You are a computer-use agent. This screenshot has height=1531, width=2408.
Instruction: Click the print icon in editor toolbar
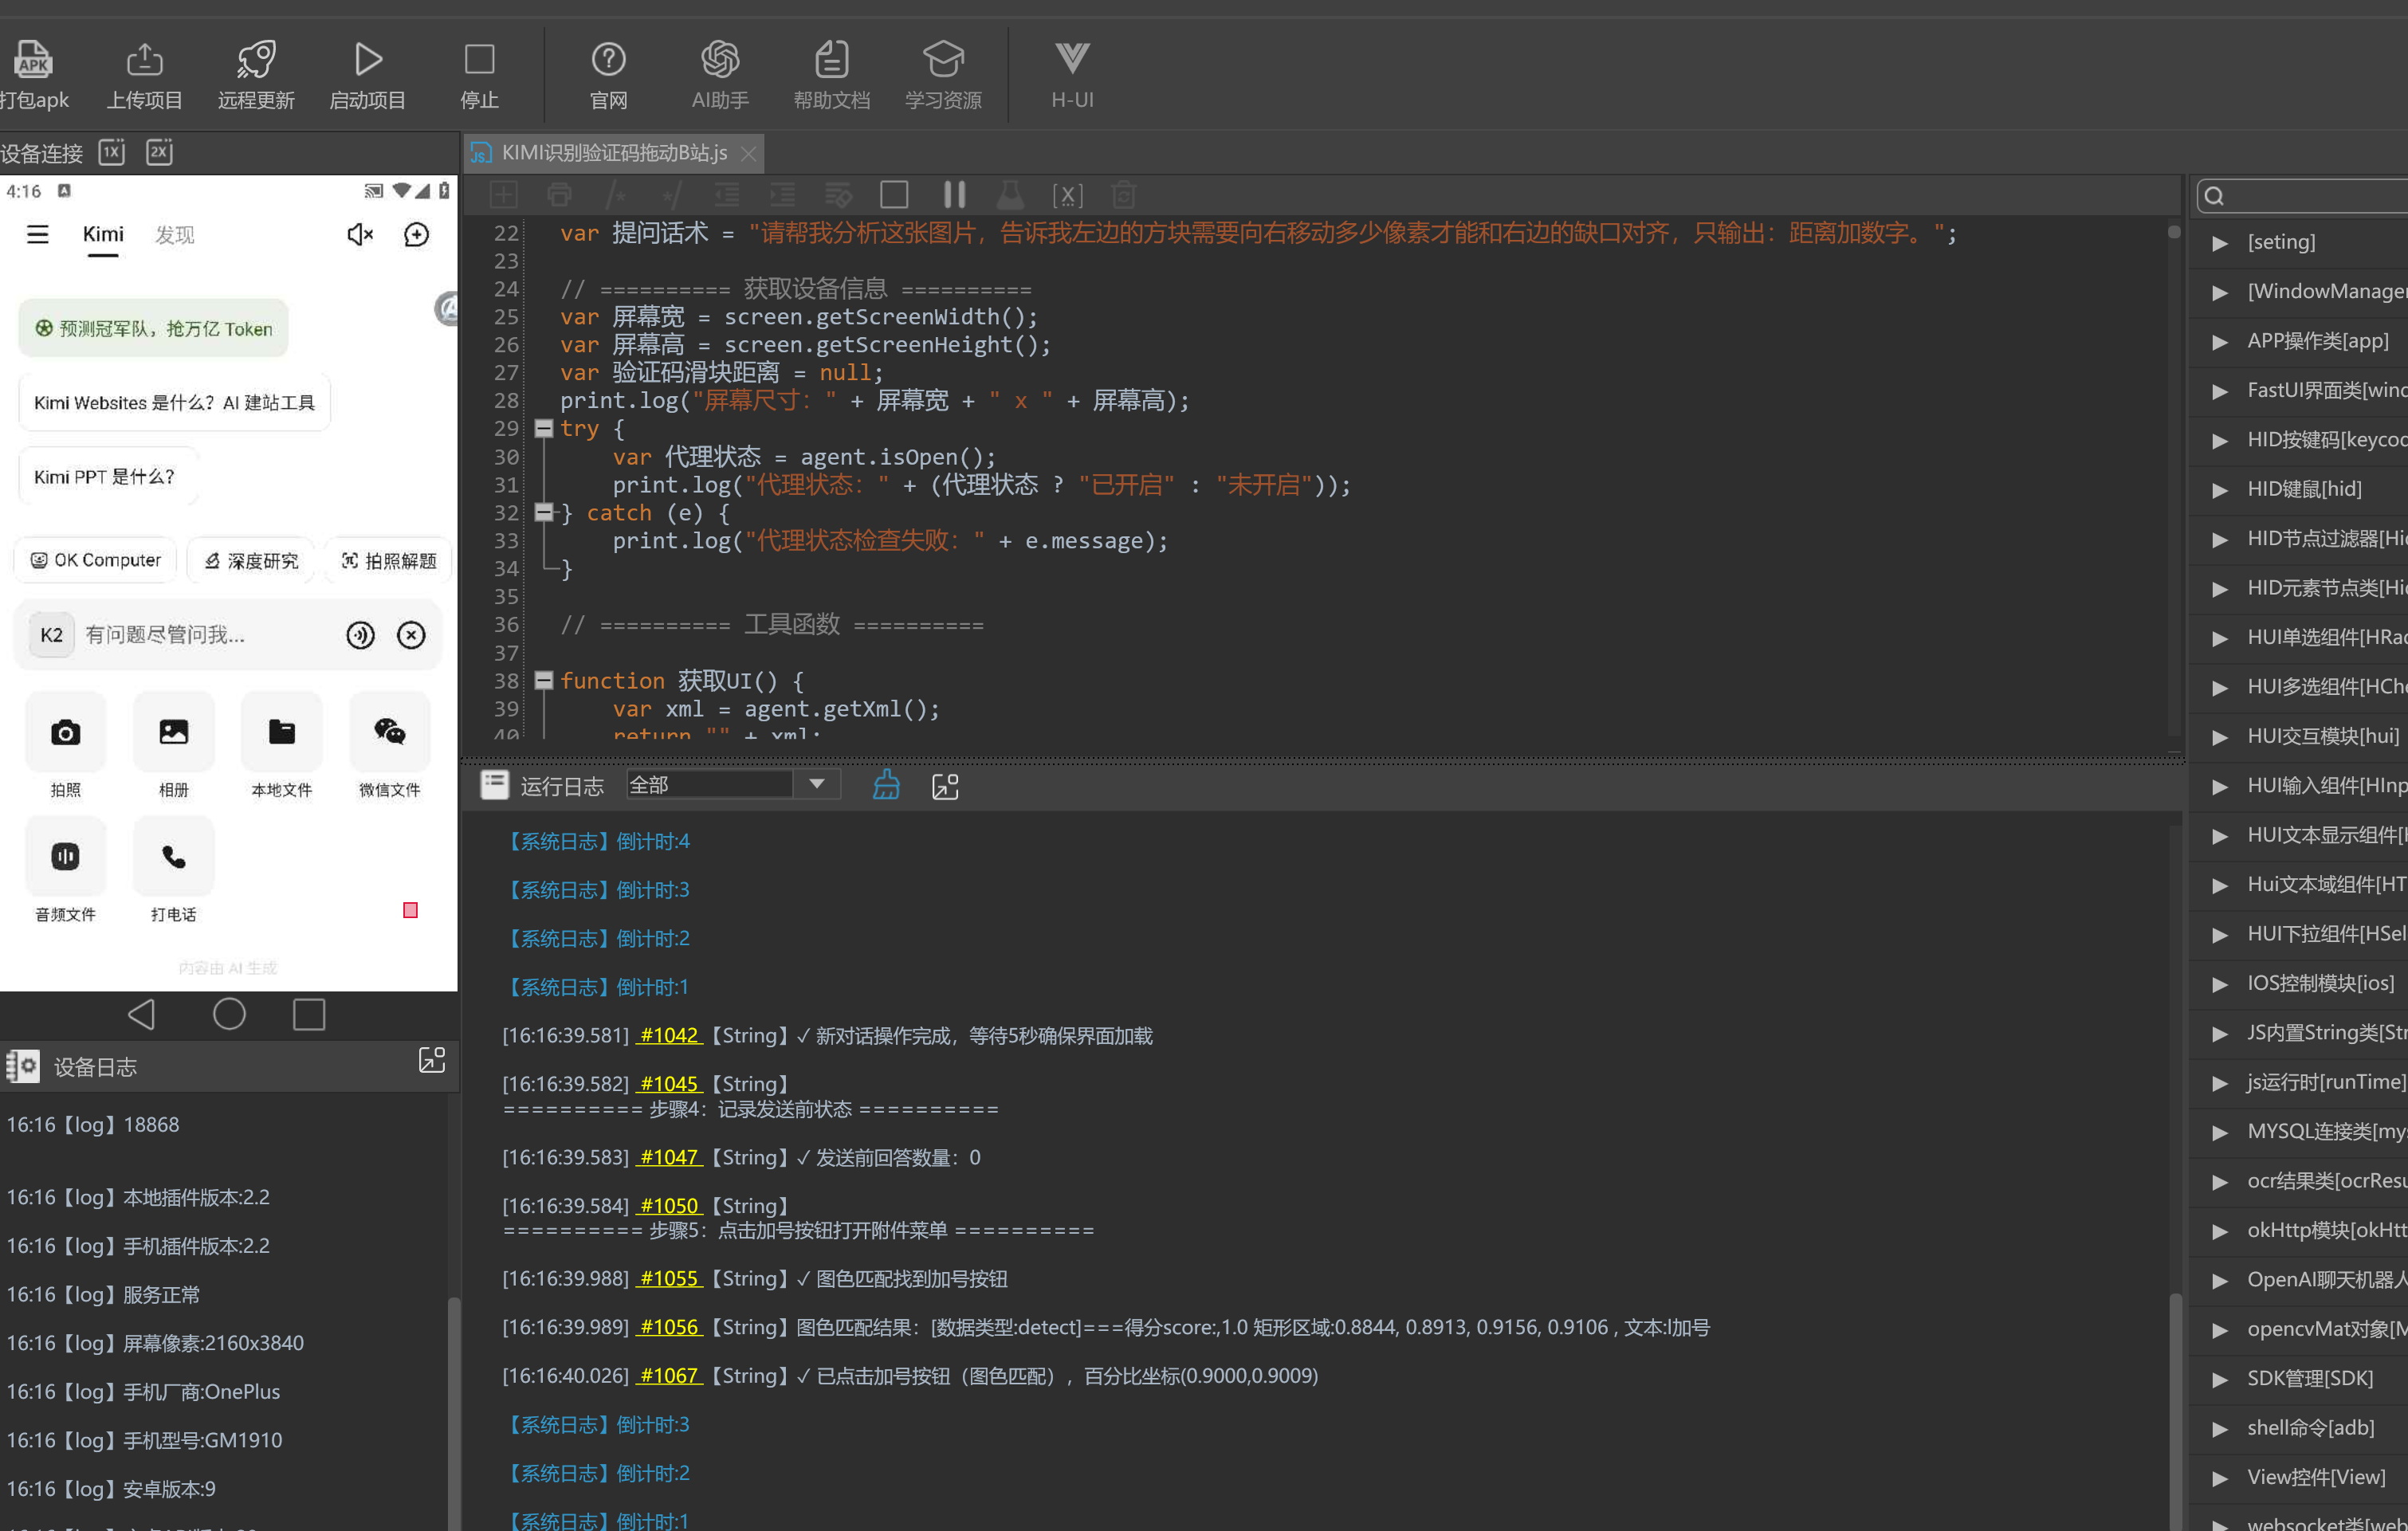559,194
